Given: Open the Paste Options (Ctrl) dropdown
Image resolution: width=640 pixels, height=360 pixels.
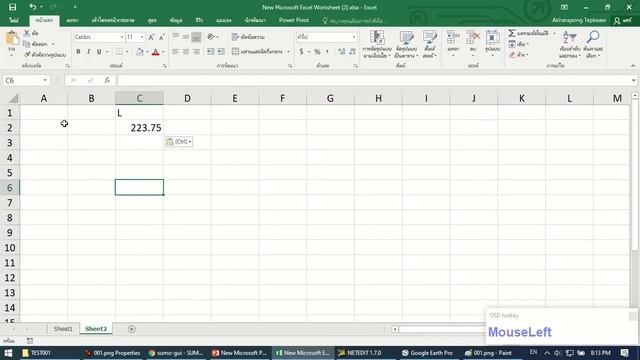Looking at the screenshot, I should 179,142.
